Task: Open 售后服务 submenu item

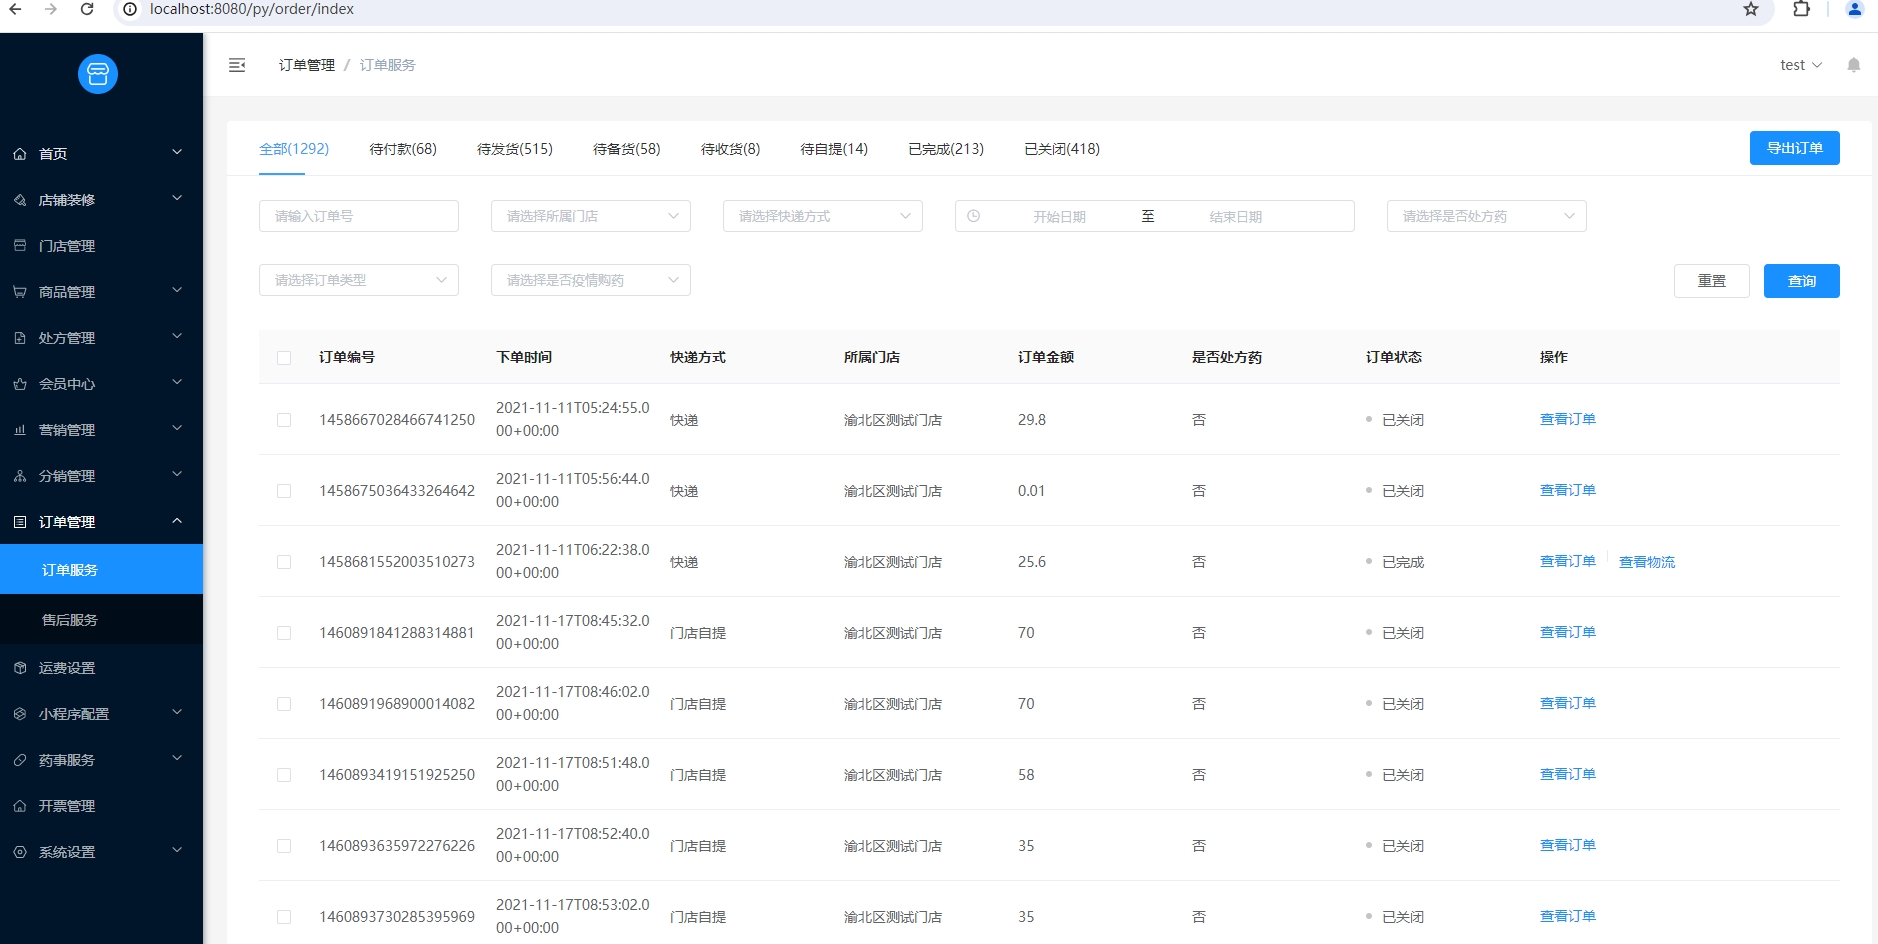Action: (x=101, y=620)
